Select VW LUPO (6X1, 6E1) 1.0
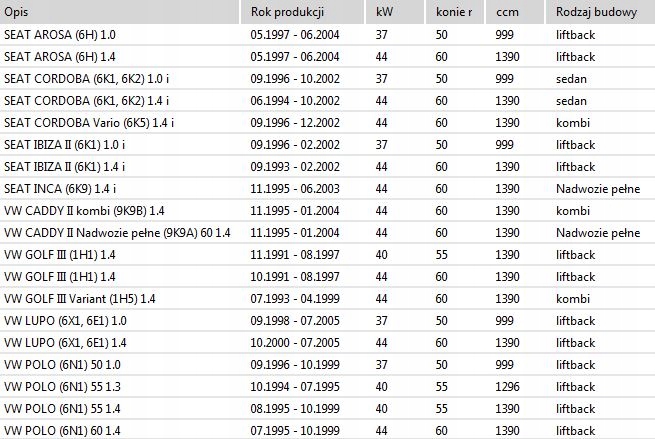The image size is (655, 439). pos(328,321)
